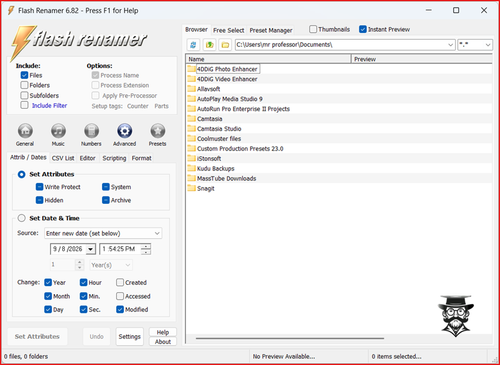This screenshot has width=500, height=365.
Task: Click the Parts setup tag link
Action: [161, 106]
